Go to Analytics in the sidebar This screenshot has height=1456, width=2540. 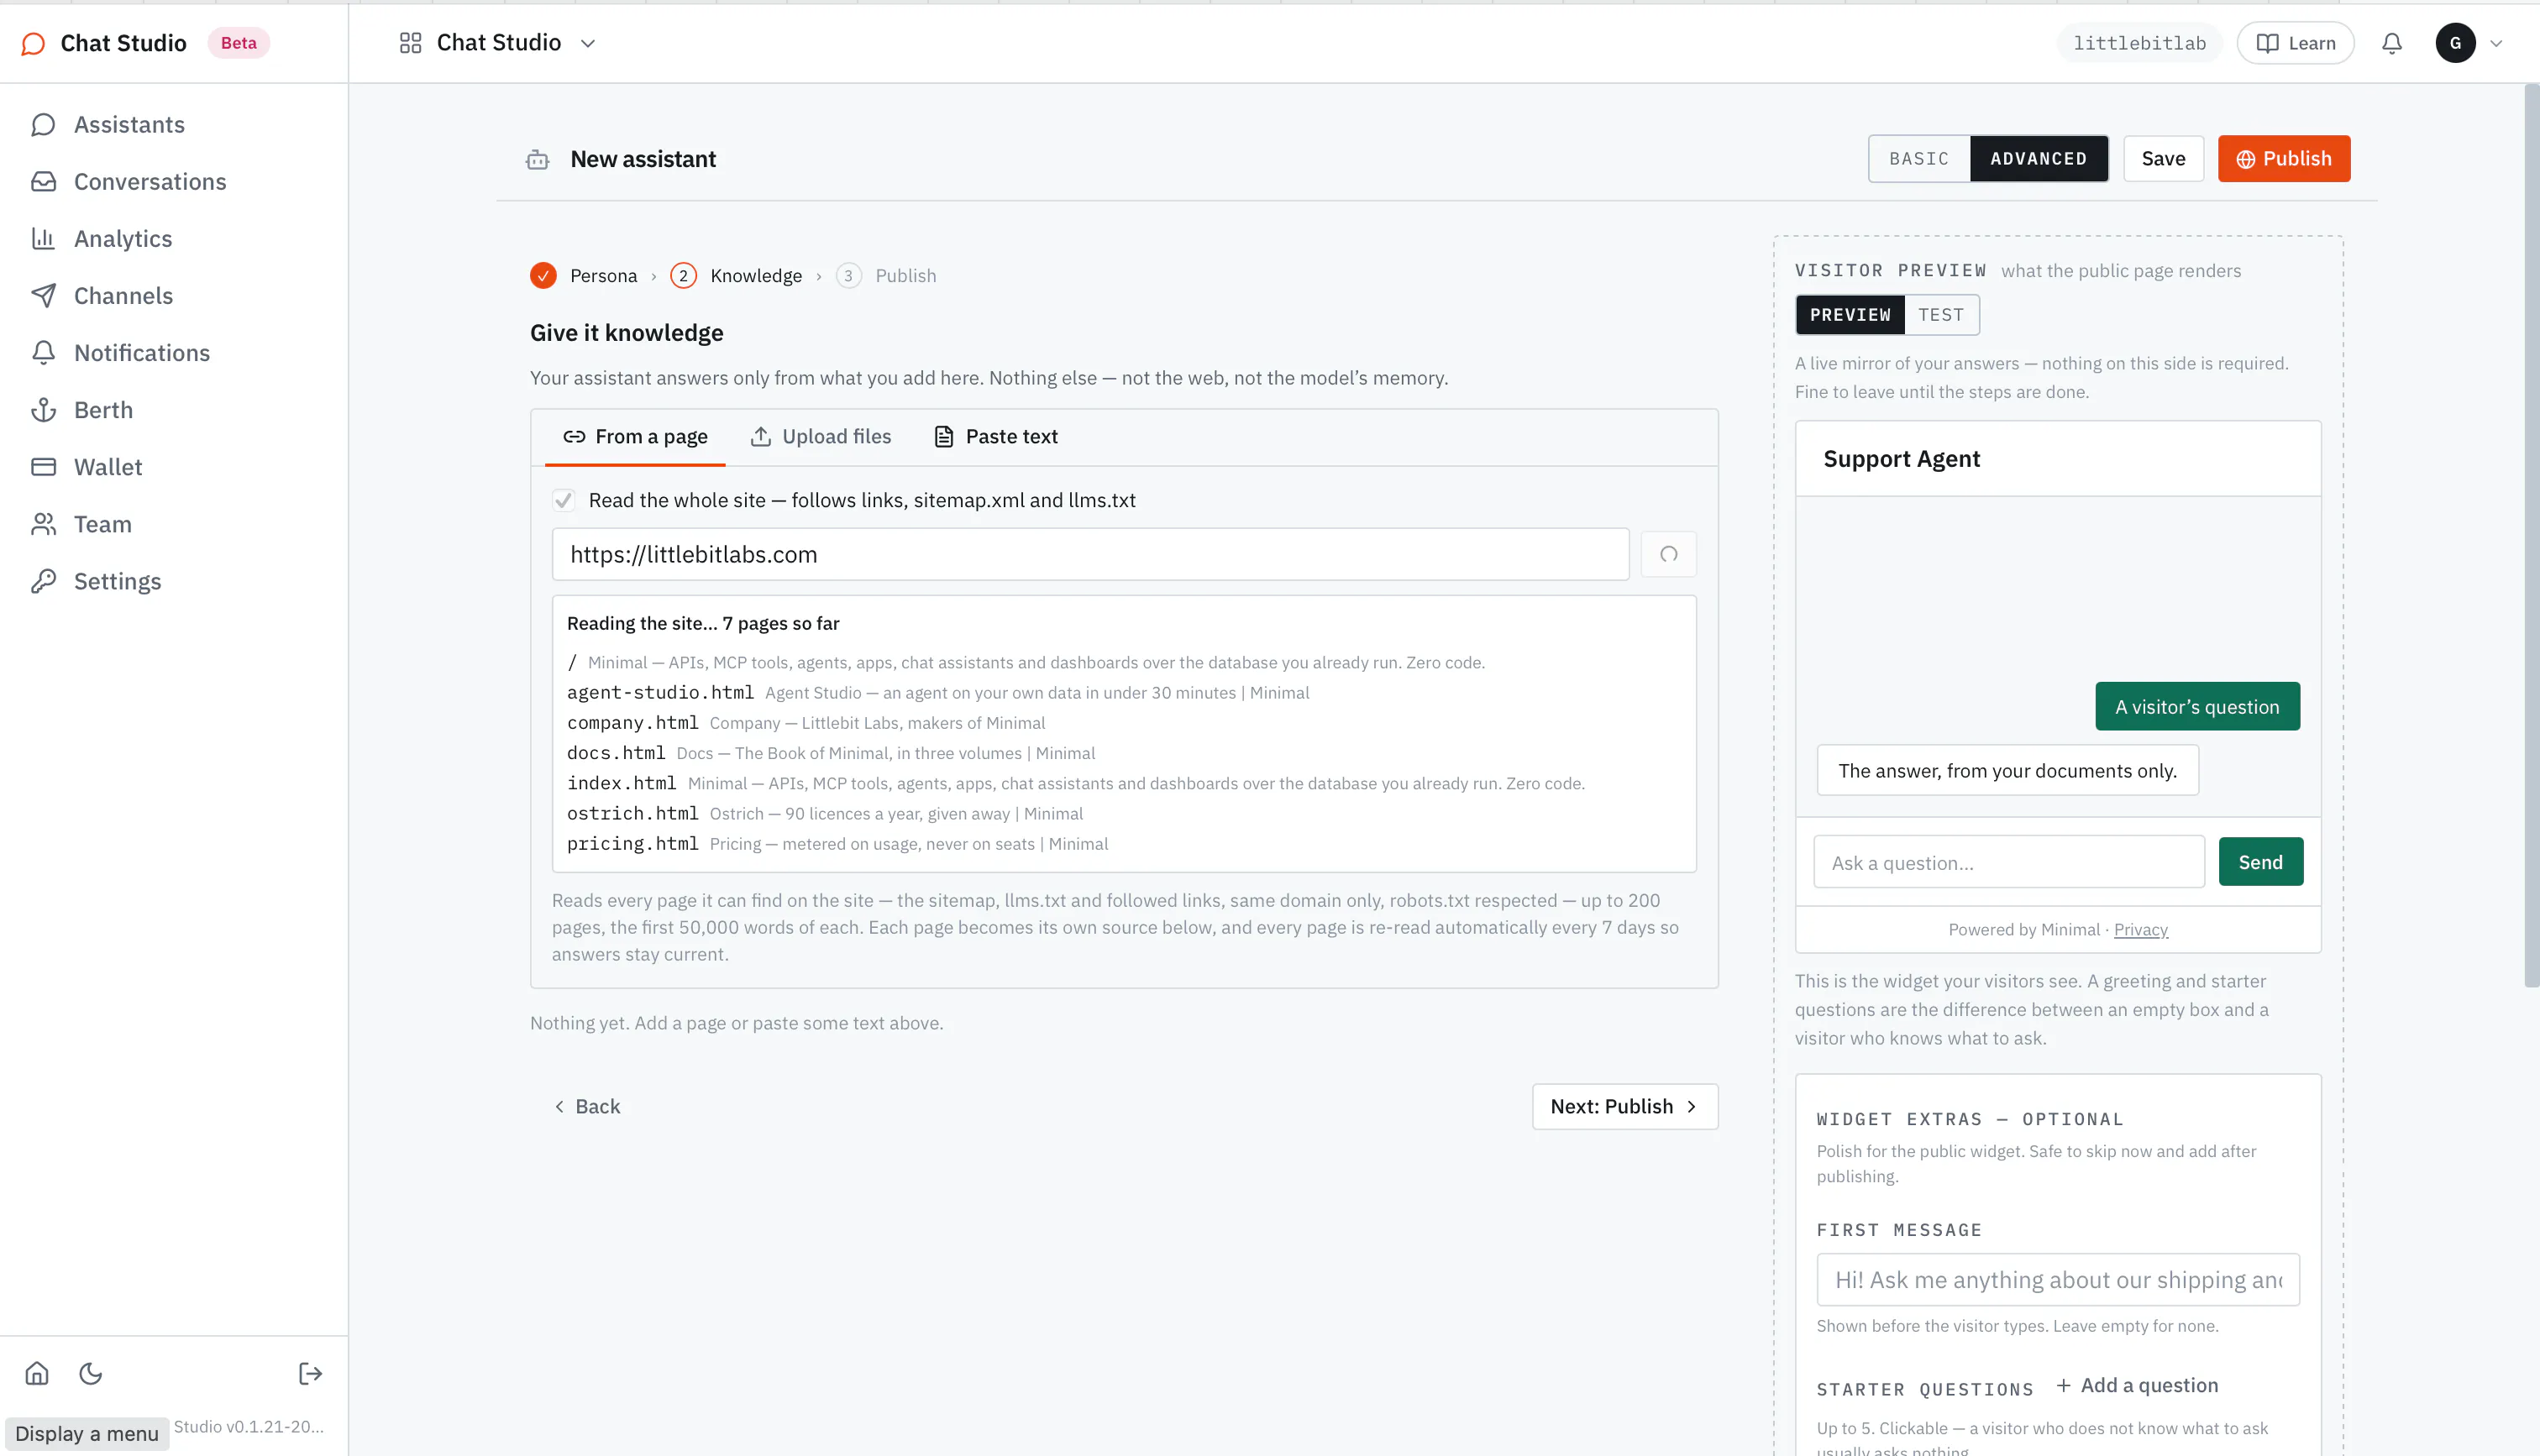tap(101, 239)
